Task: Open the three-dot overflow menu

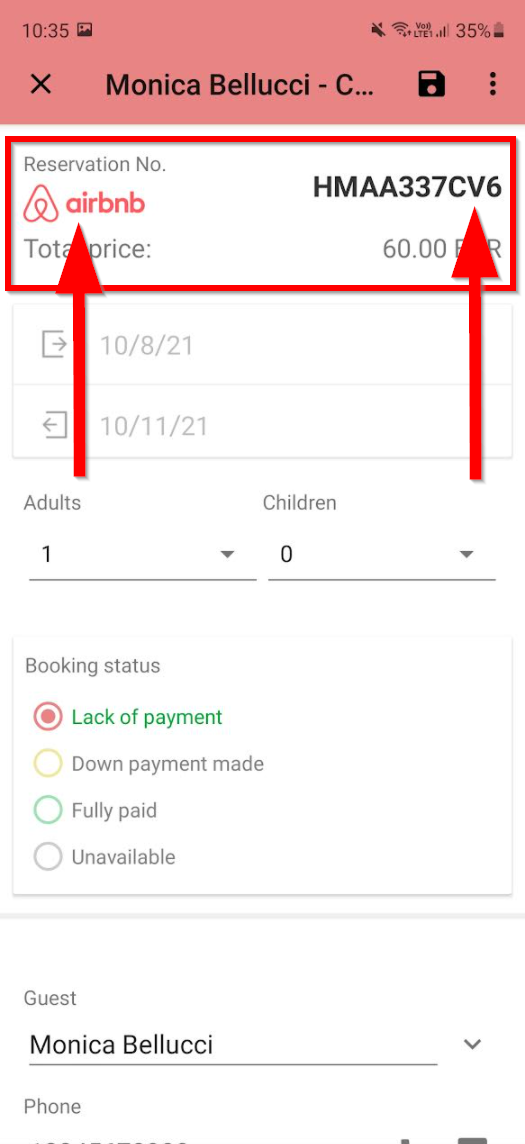Action: tap(493, 85)
